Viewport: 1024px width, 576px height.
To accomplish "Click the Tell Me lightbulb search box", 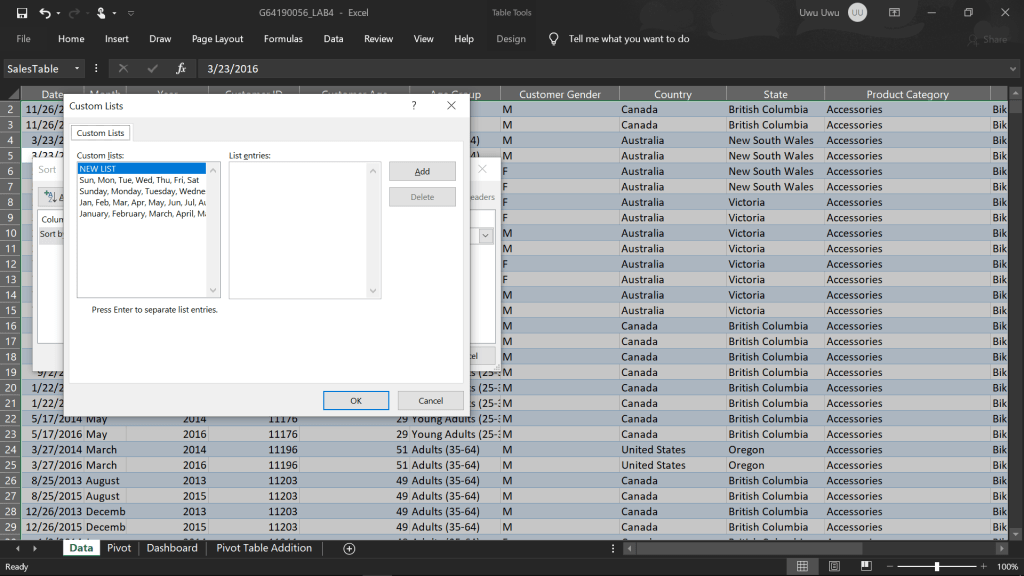I will coord(628,39).
